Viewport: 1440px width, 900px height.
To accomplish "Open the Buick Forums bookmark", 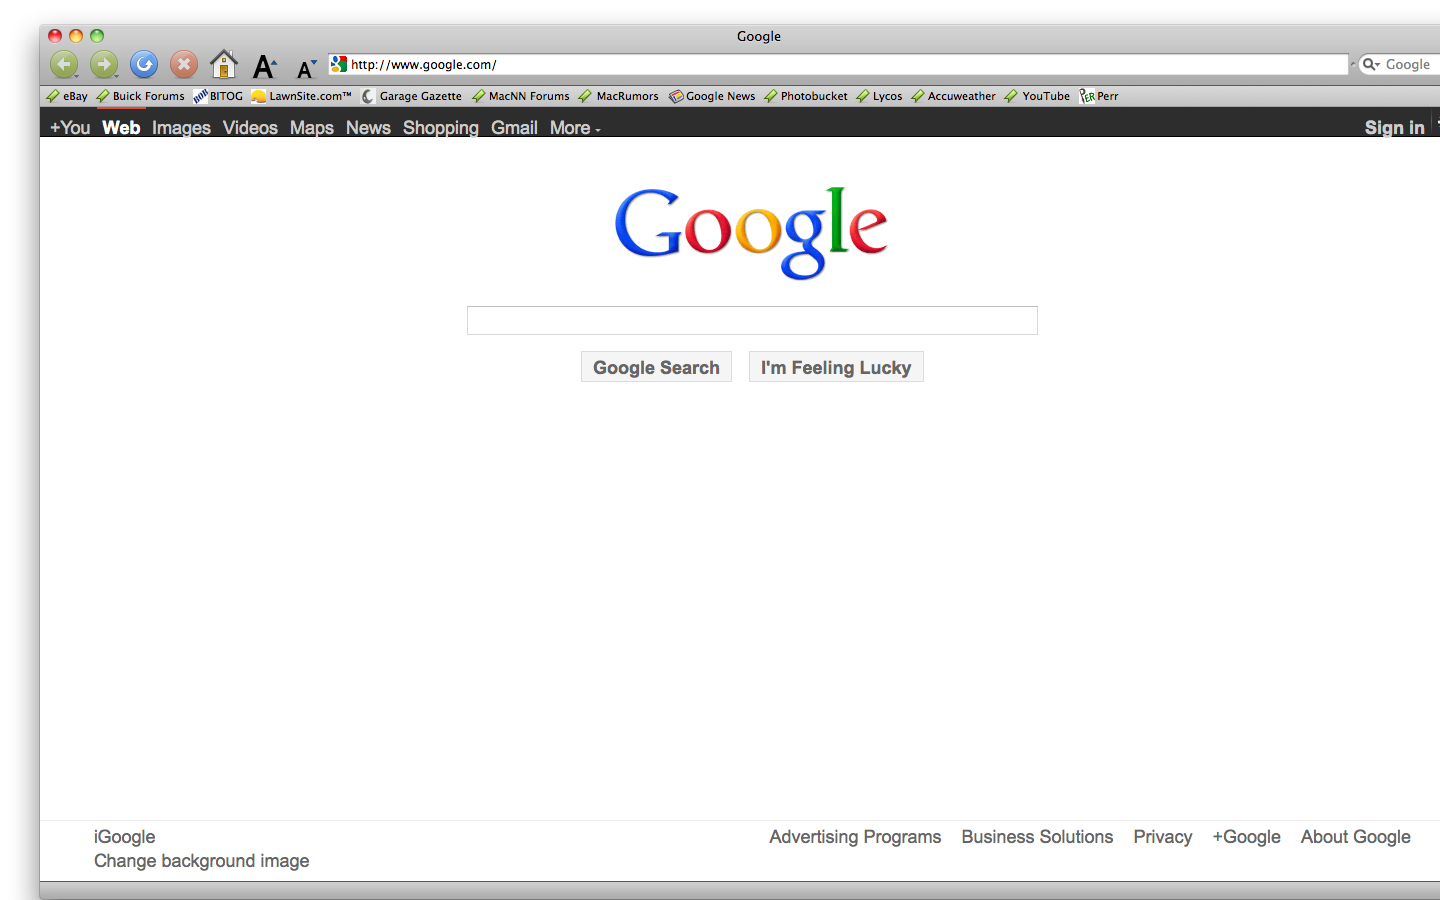I will [x=140, y=96].
